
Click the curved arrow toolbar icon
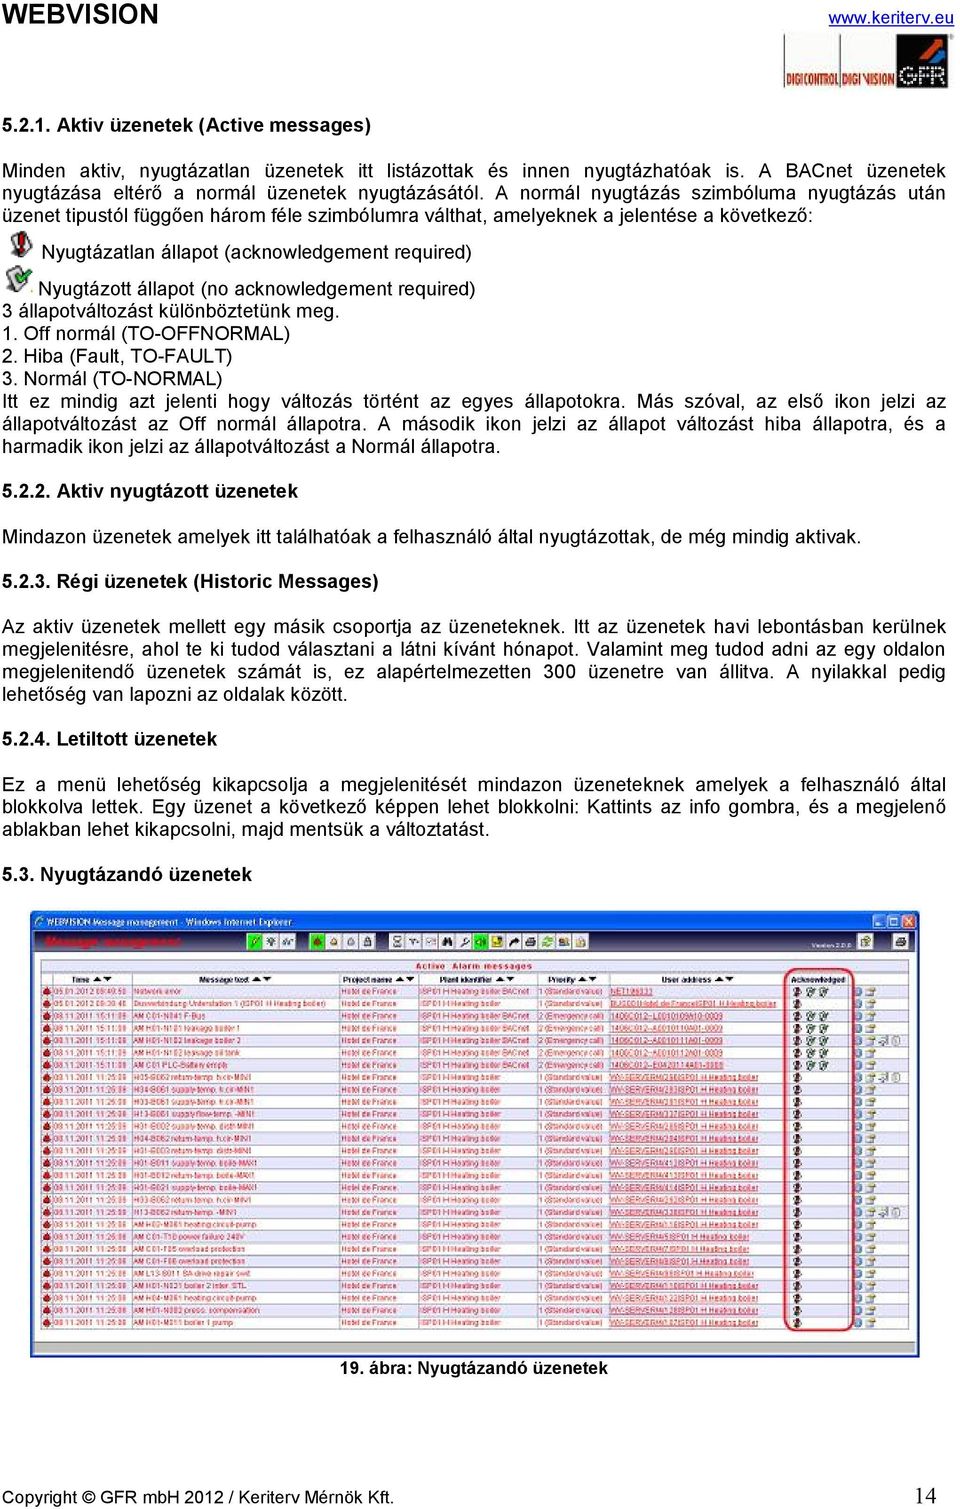click(x=513, y=942)
